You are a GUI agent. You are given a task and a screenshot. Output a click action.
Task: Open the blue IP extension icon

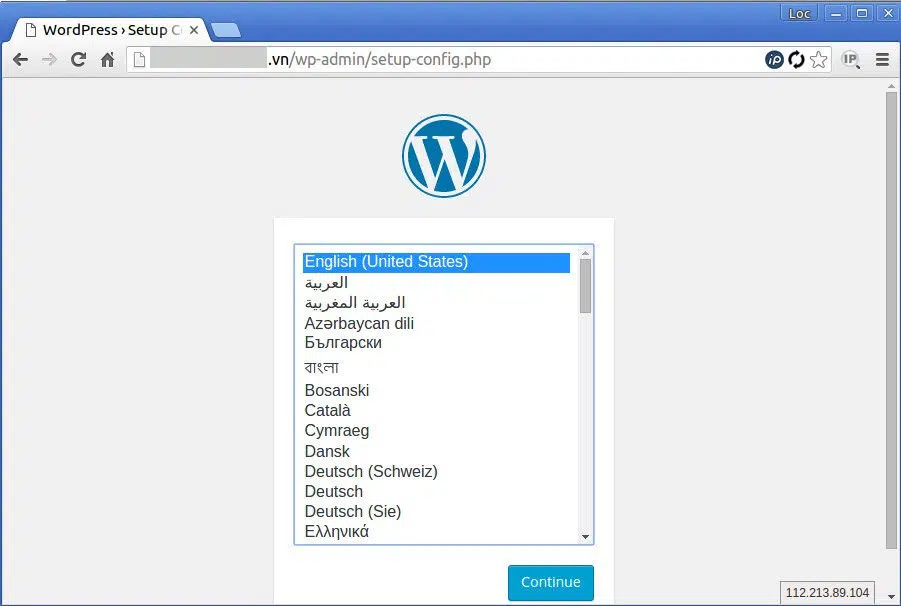coord(774,59)
